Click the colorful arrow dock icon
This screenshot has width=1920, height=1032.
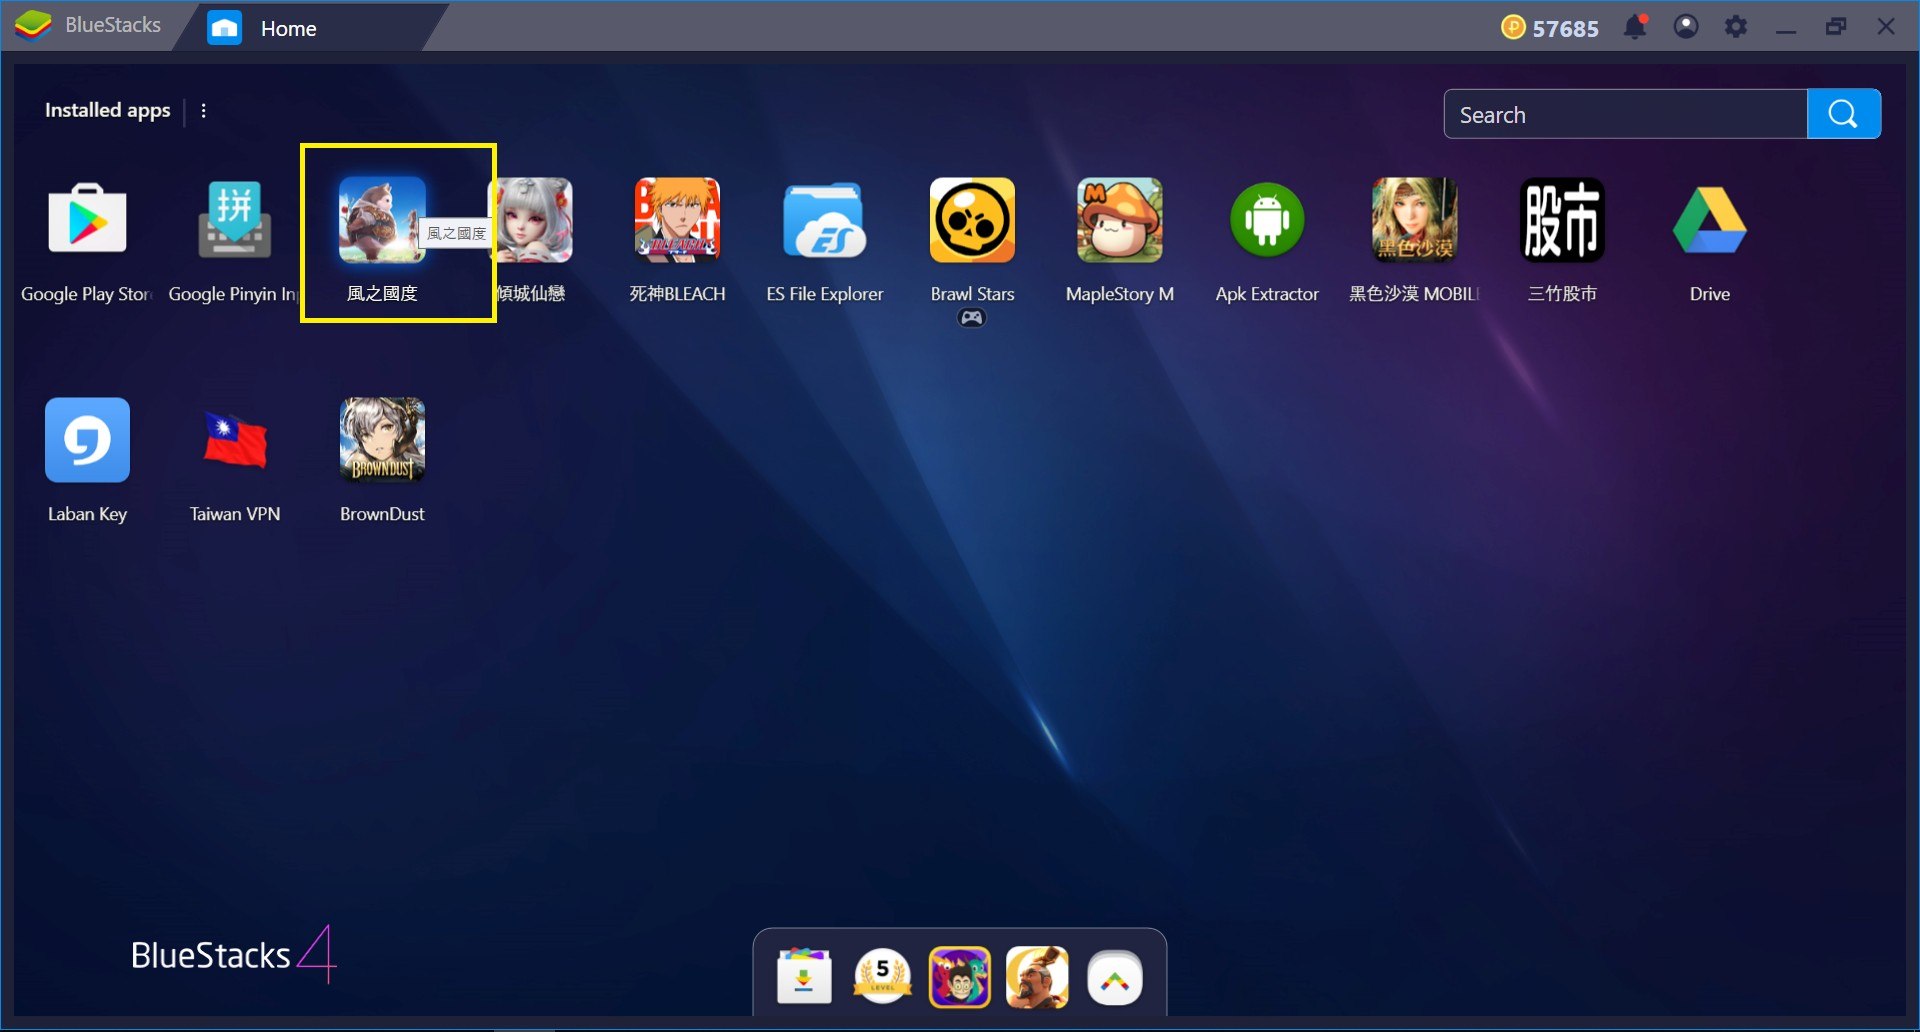point(1115,977)
